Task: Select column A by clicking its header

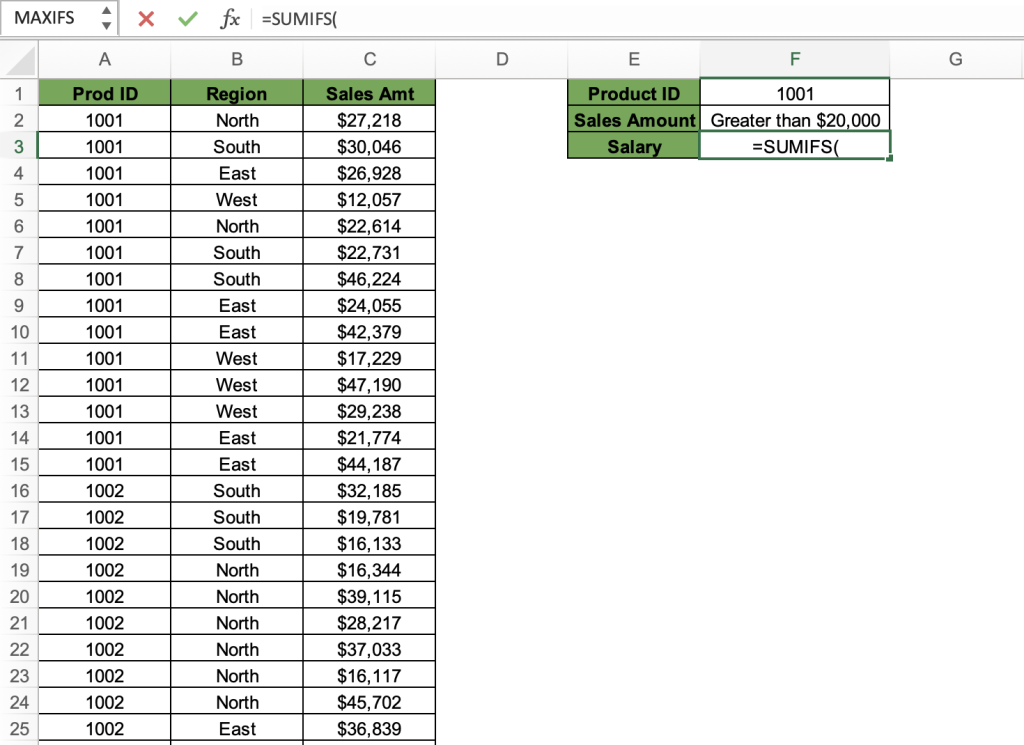Action: tap(104, 60)
